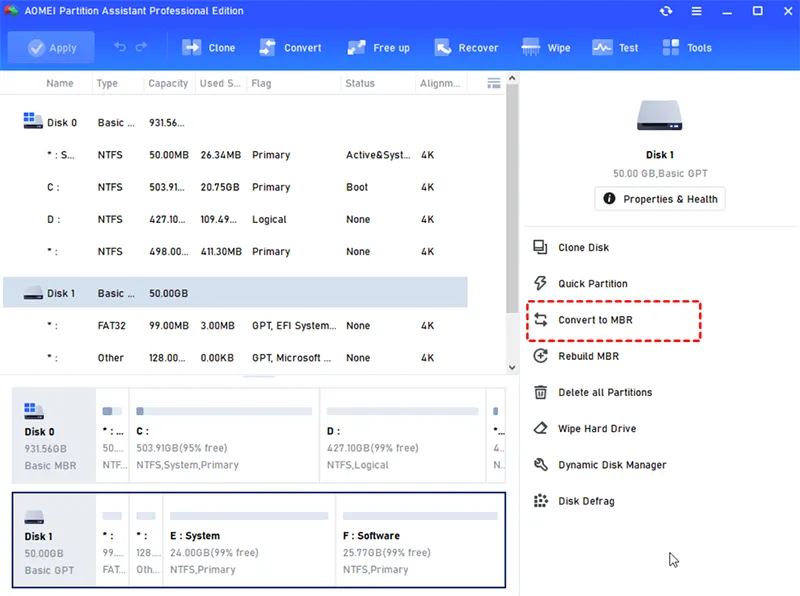
Task: Open the Test toolbar menu
Action: pos(615,47)
